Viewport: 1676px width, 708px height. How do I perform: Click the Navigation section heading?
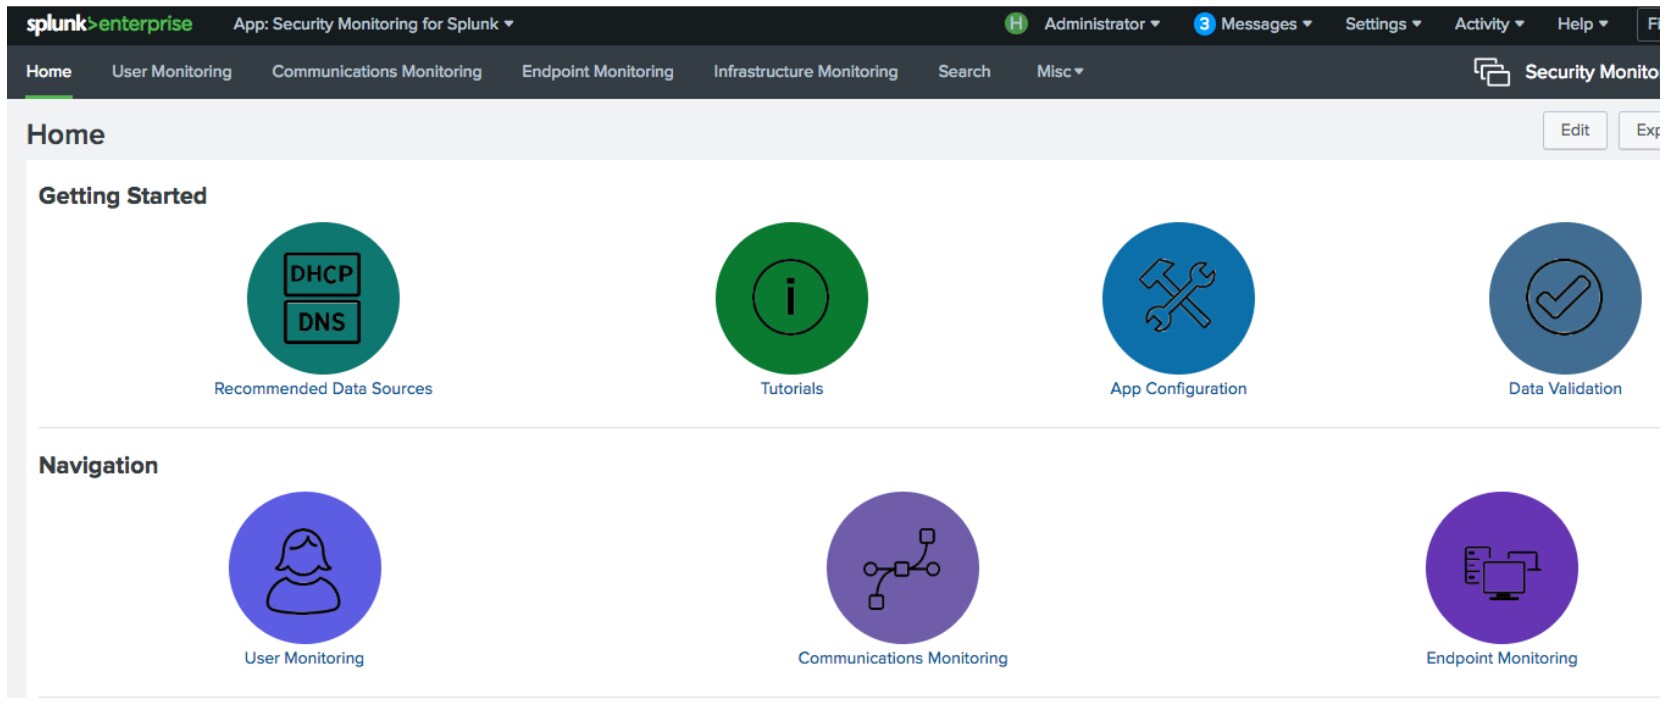pos(98,465)
